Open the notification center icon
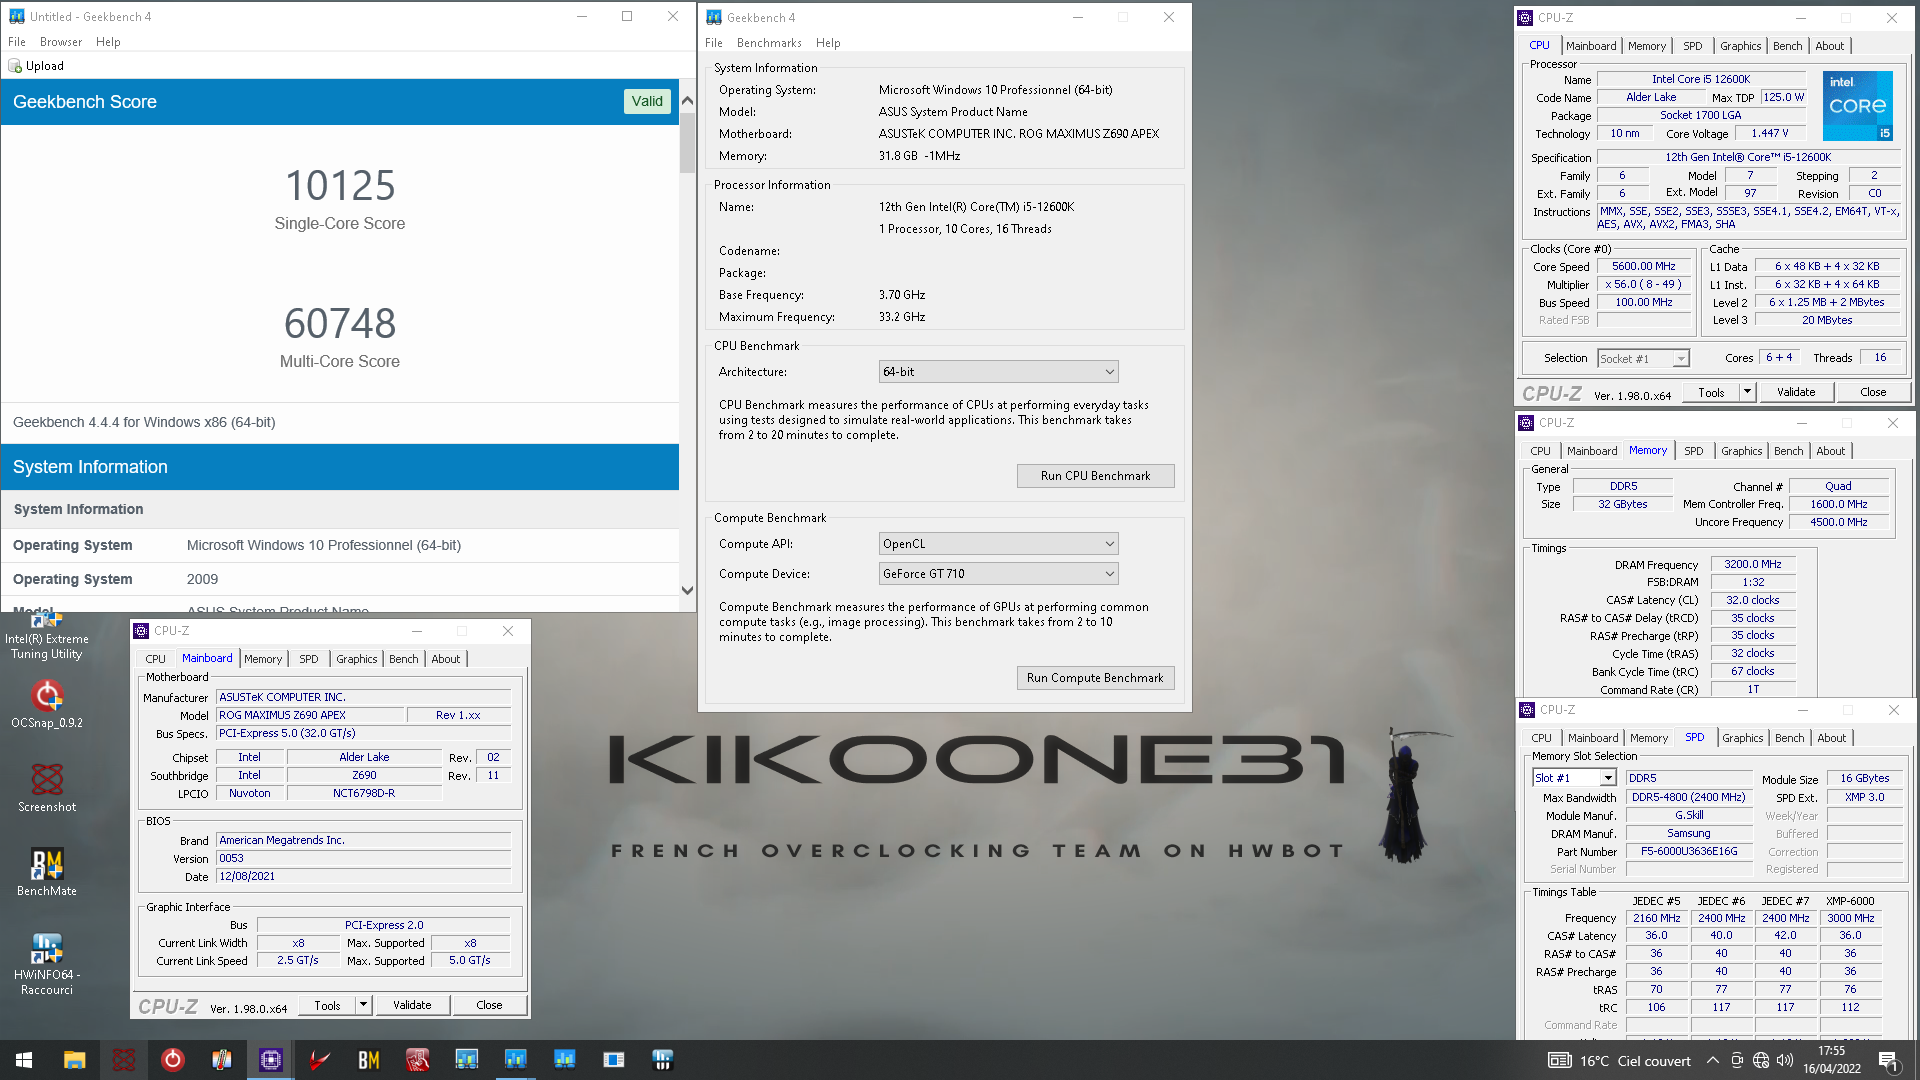Image resolution: width=1920 pixels, height=1080 pixels. click(1889, 1061)
